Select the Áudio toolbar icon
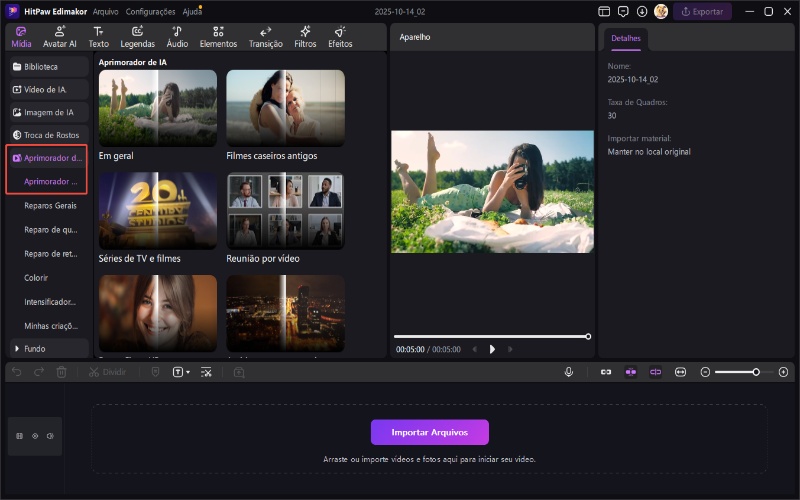This screenshot has width=800, height=500. click(177, 37)
